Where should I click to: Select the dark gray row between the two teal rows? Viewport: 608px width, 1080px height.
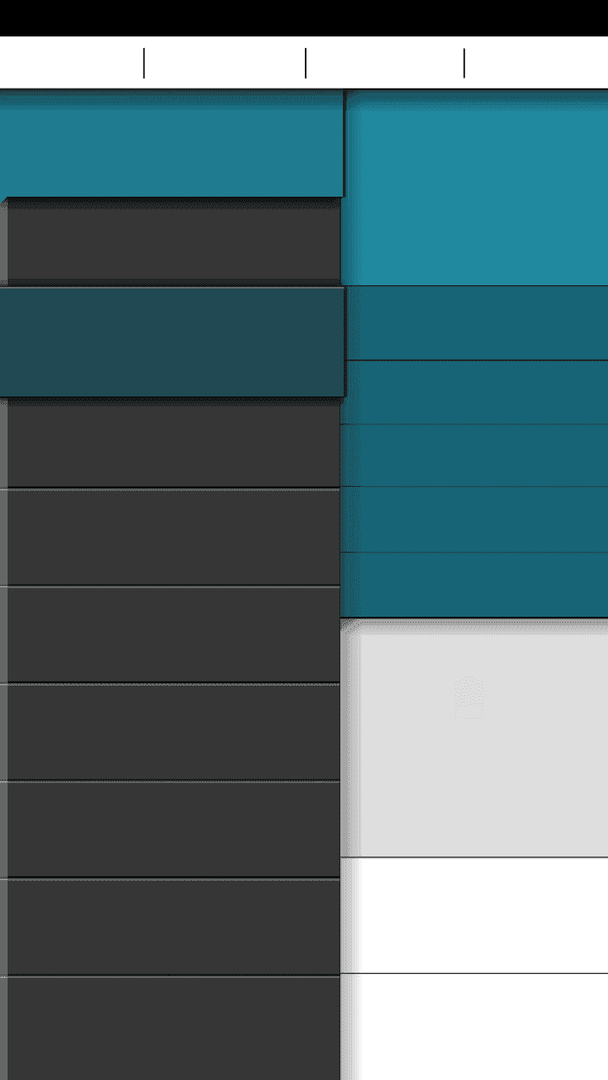(x=174, y=241)
